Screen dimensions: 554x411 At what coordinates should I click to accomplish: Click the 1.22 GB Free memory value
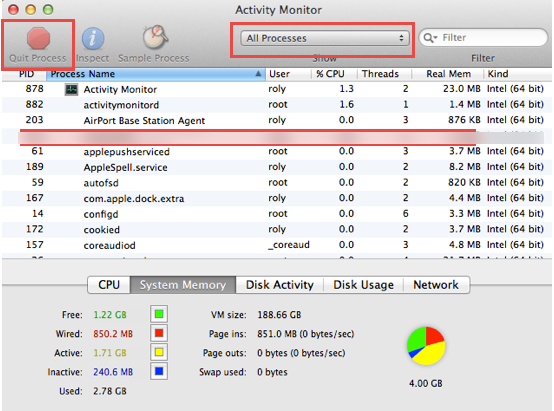(110, 315)
